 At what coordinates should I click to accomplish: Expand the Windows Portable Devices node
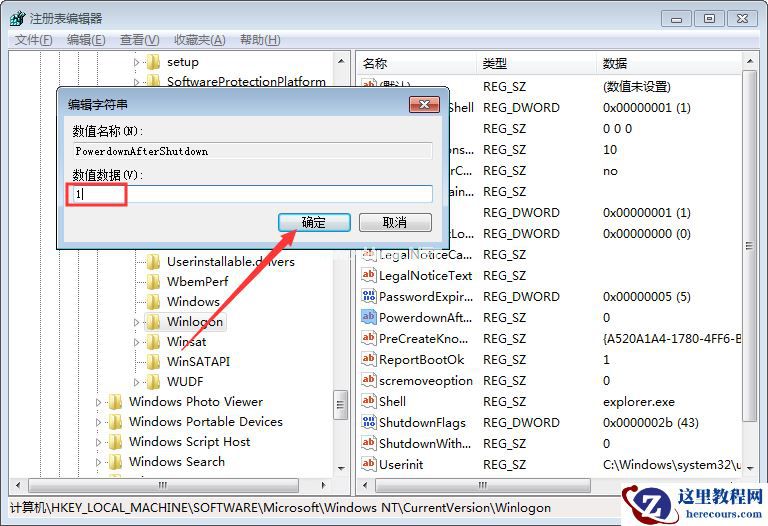pos(98,422)
